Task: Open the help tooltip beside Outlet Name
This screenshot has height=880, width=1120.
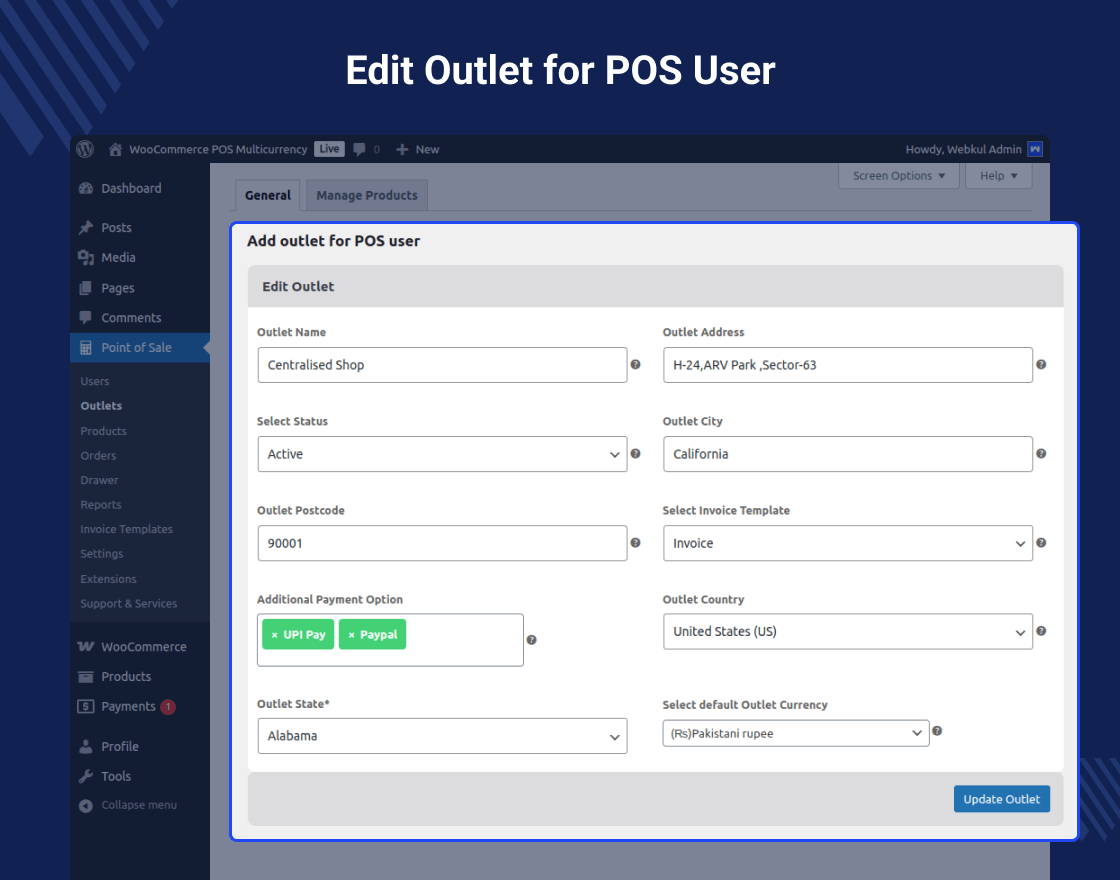Action: (636, 365)
